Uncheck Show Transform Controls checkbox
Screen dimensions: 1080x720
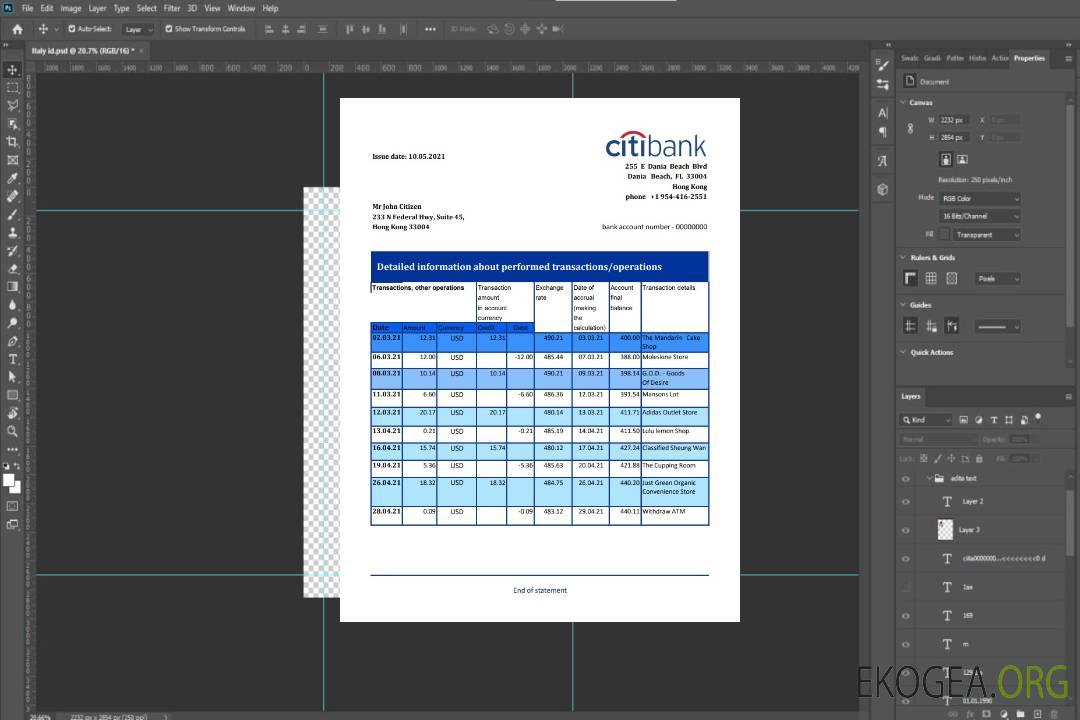[x=169, y=29]
